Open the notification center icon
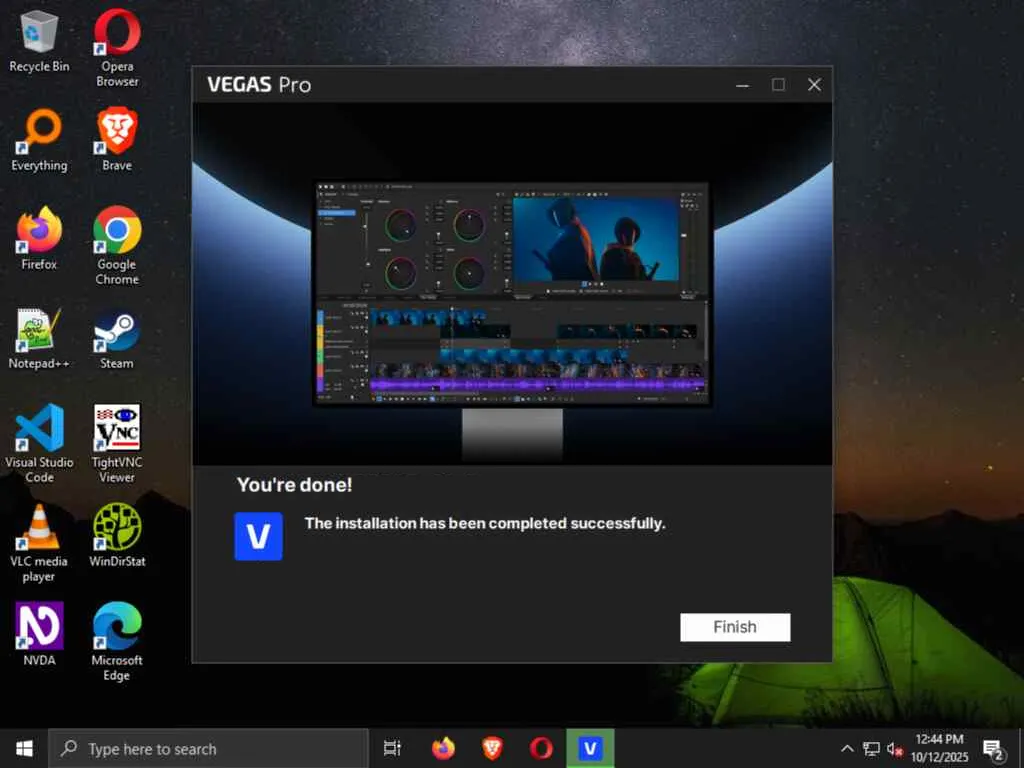Screen dimensions: 1024x768 (x=993, y=749)
